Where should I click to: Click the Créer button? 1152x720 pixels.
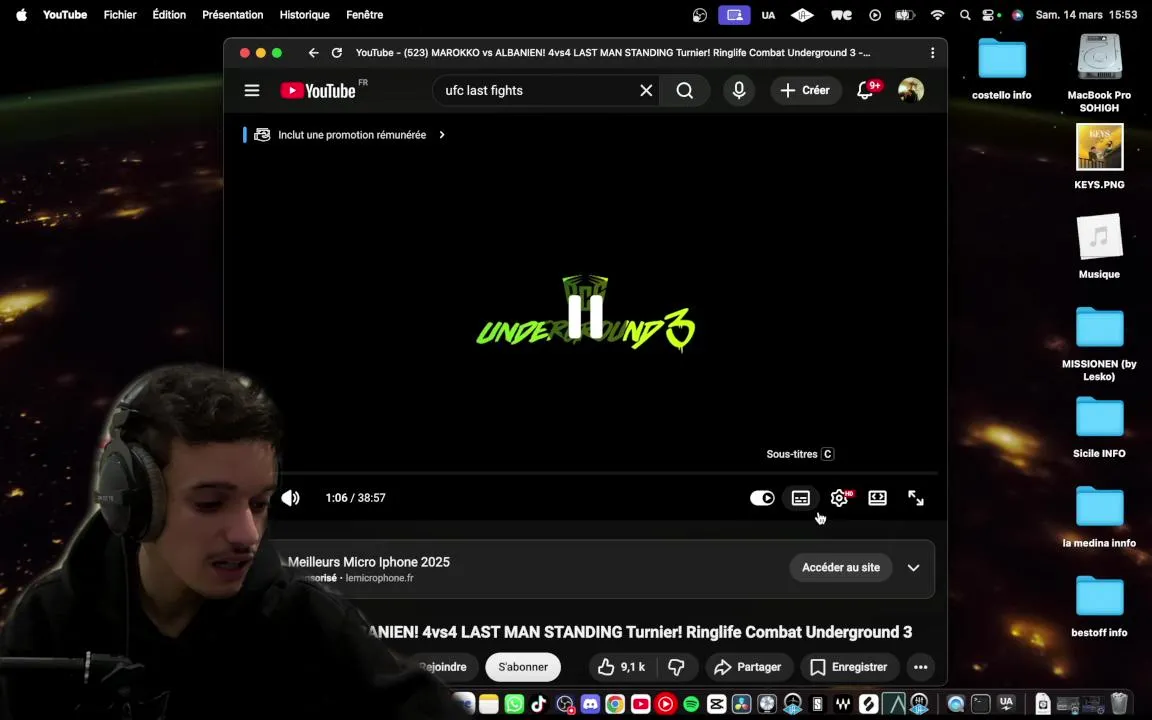pos(805,90)
